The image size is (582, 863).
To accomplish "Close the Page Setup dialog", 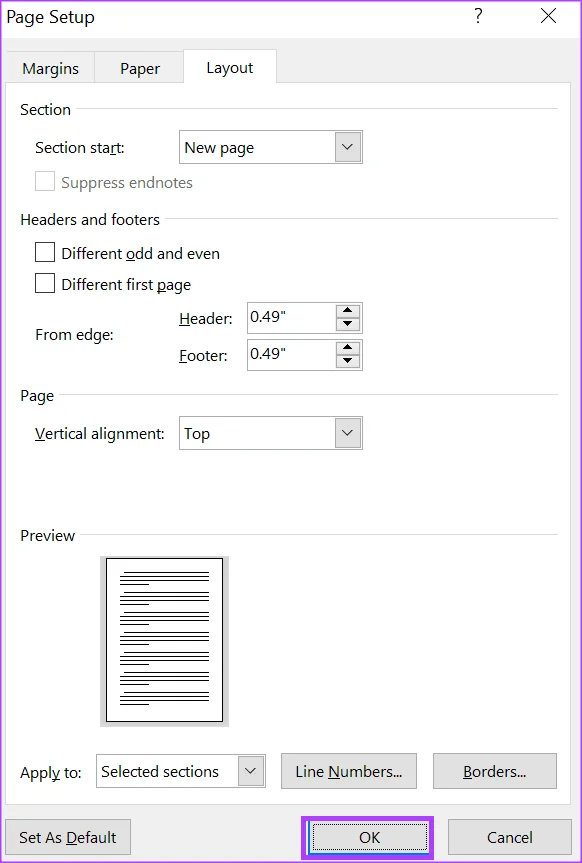I will click(548, 17).
